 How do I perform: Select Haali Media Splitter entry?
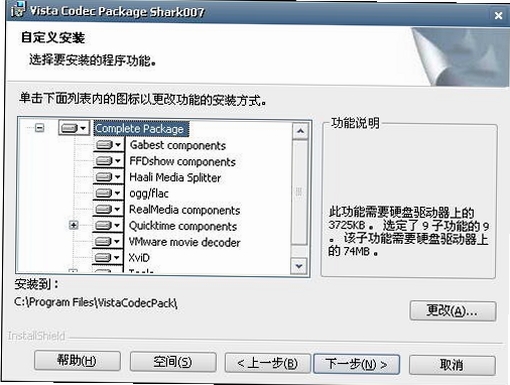175,177
